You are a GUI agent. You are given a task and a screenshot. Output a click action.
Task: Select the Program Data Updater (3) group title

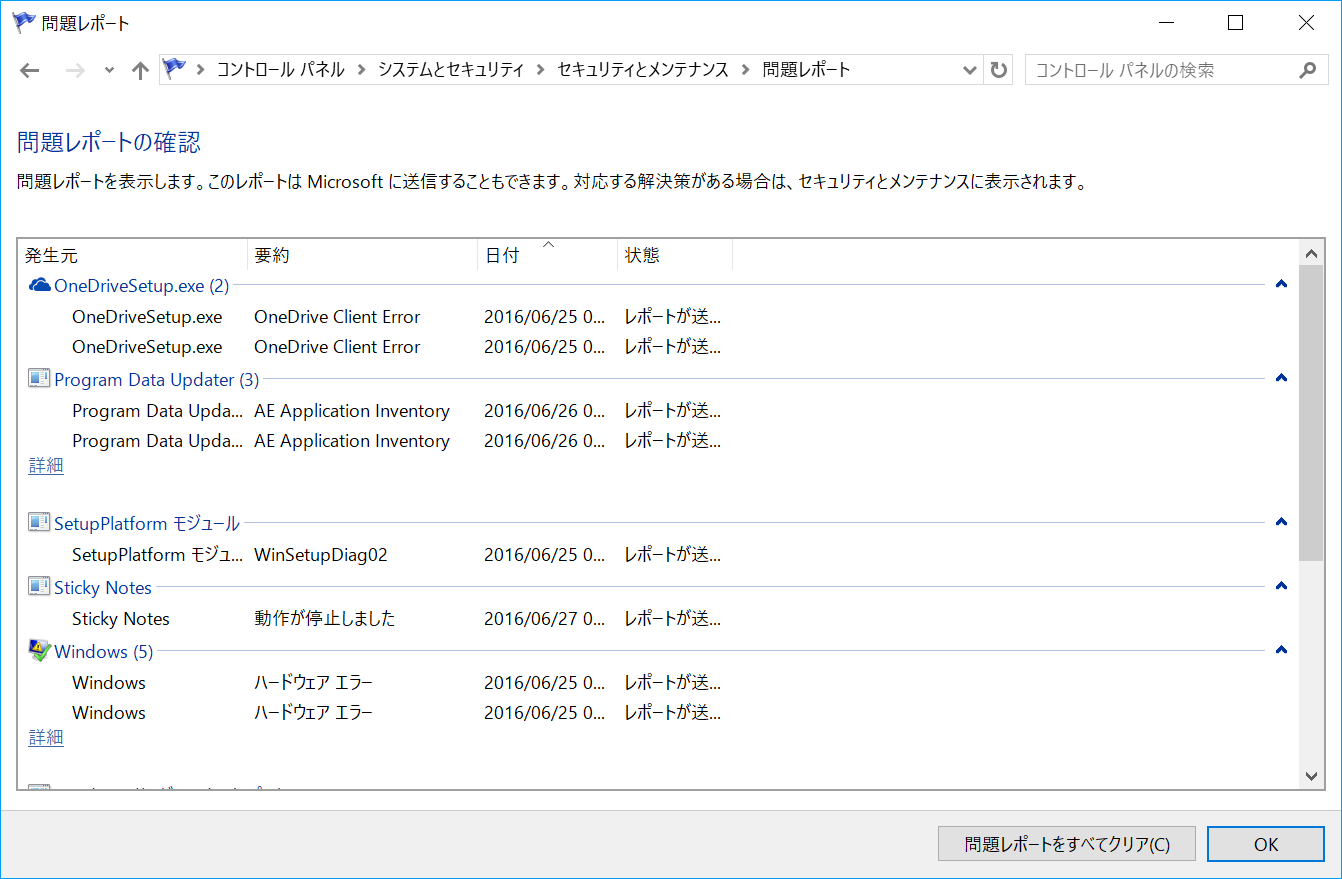coord(157,379)
